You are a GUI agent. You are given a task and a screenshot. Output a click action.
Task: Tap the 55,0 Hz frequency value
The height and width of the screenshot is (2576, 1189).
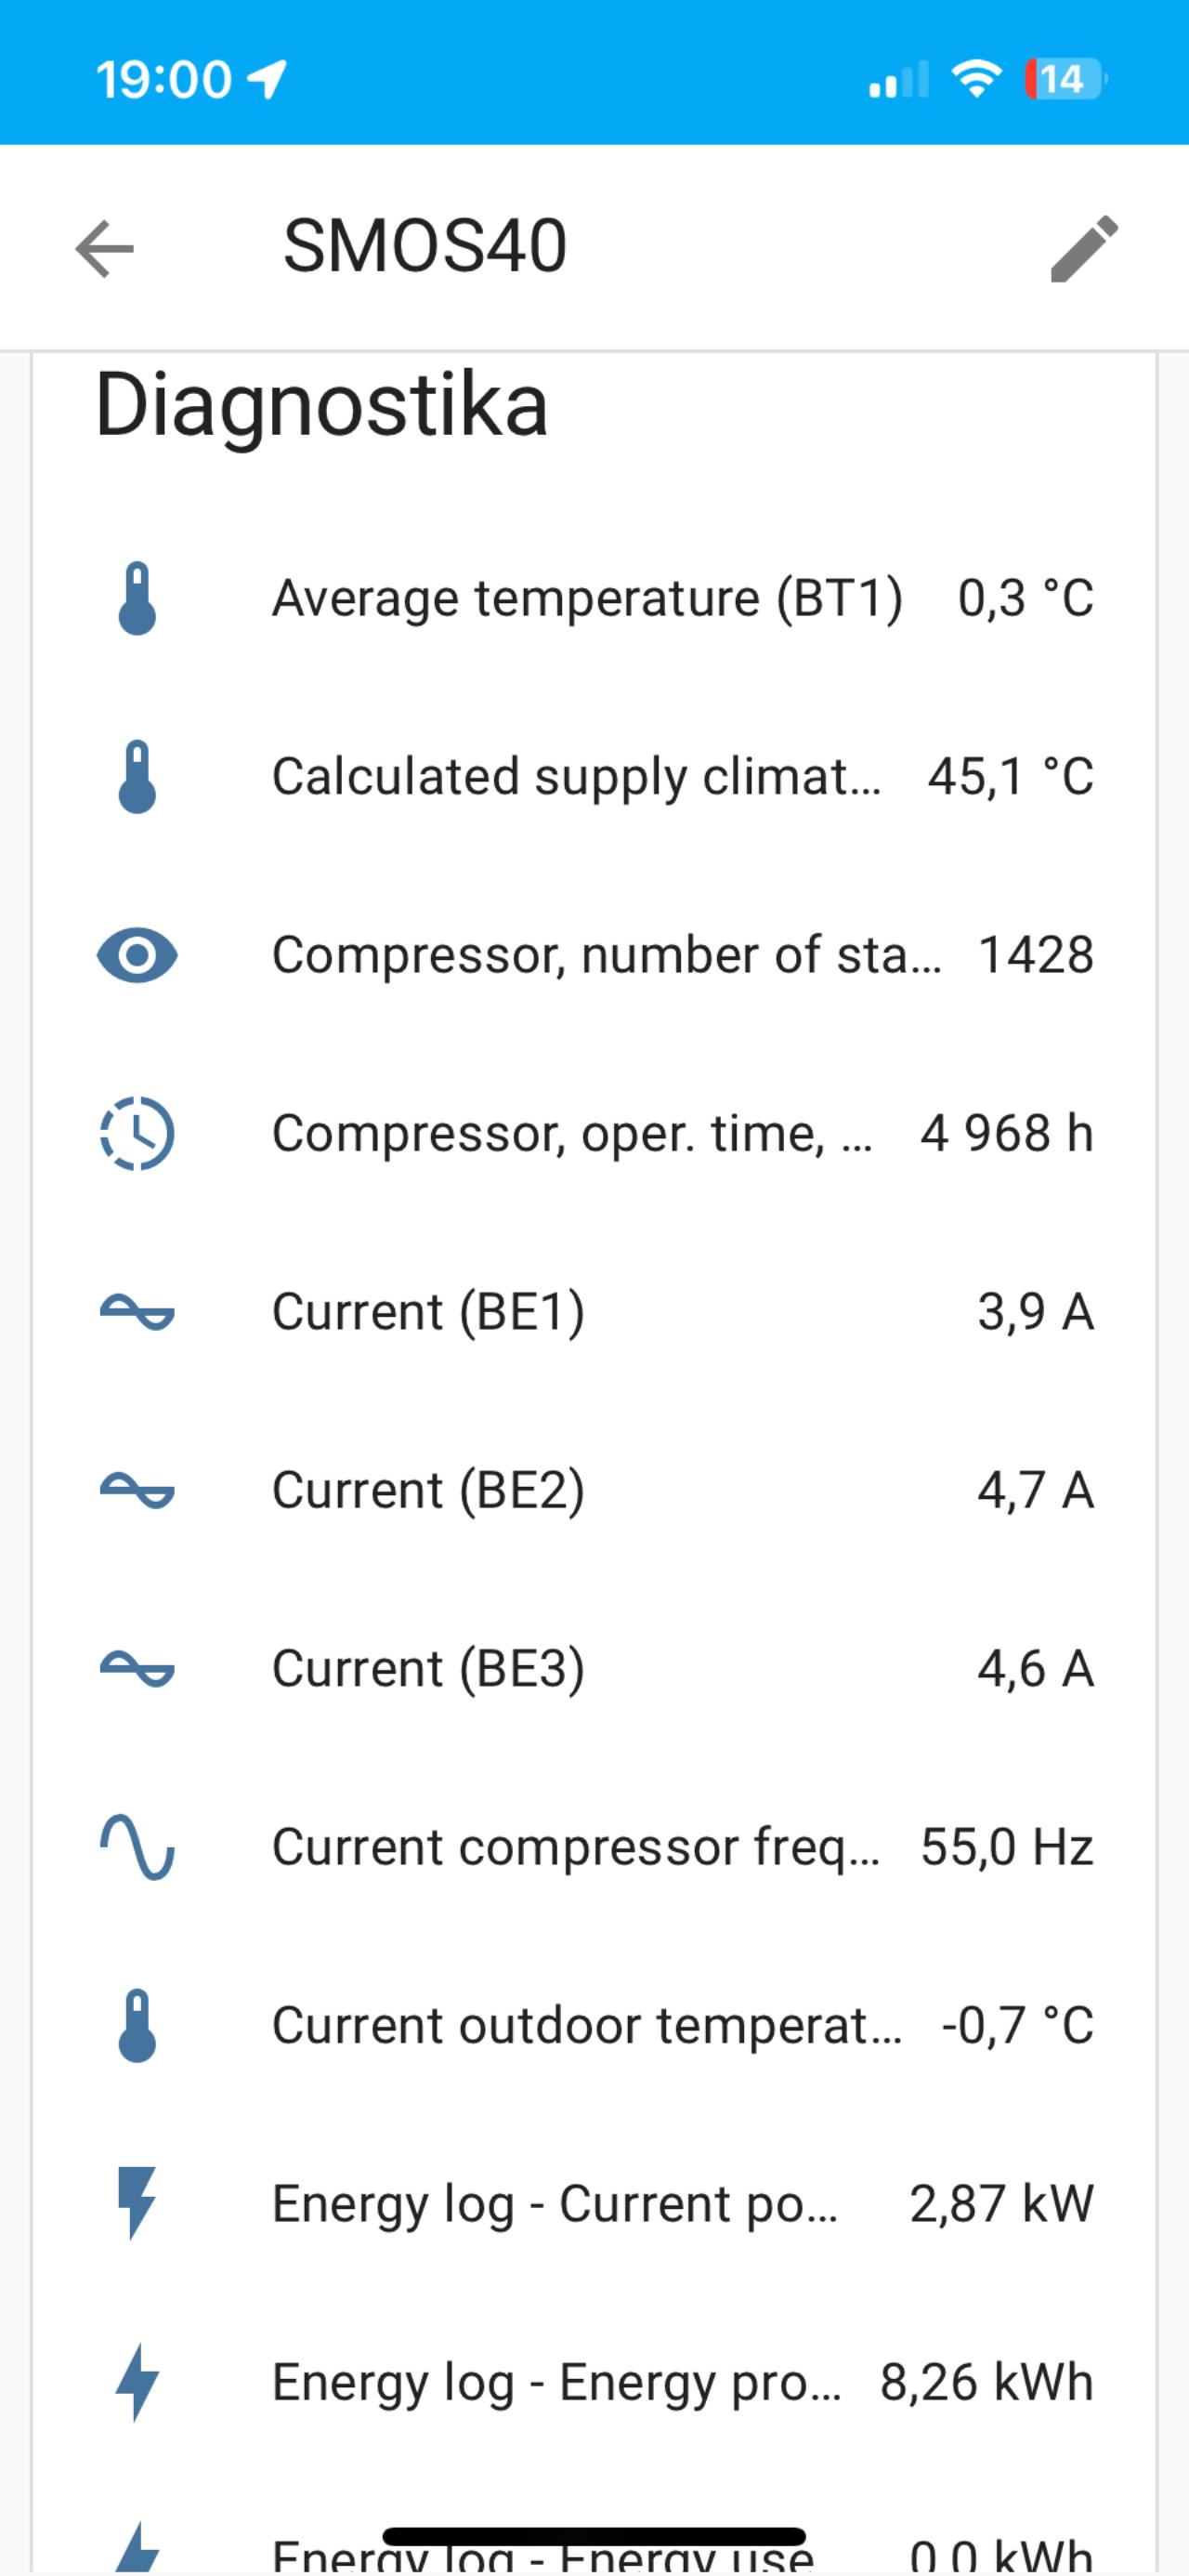1006,1846
